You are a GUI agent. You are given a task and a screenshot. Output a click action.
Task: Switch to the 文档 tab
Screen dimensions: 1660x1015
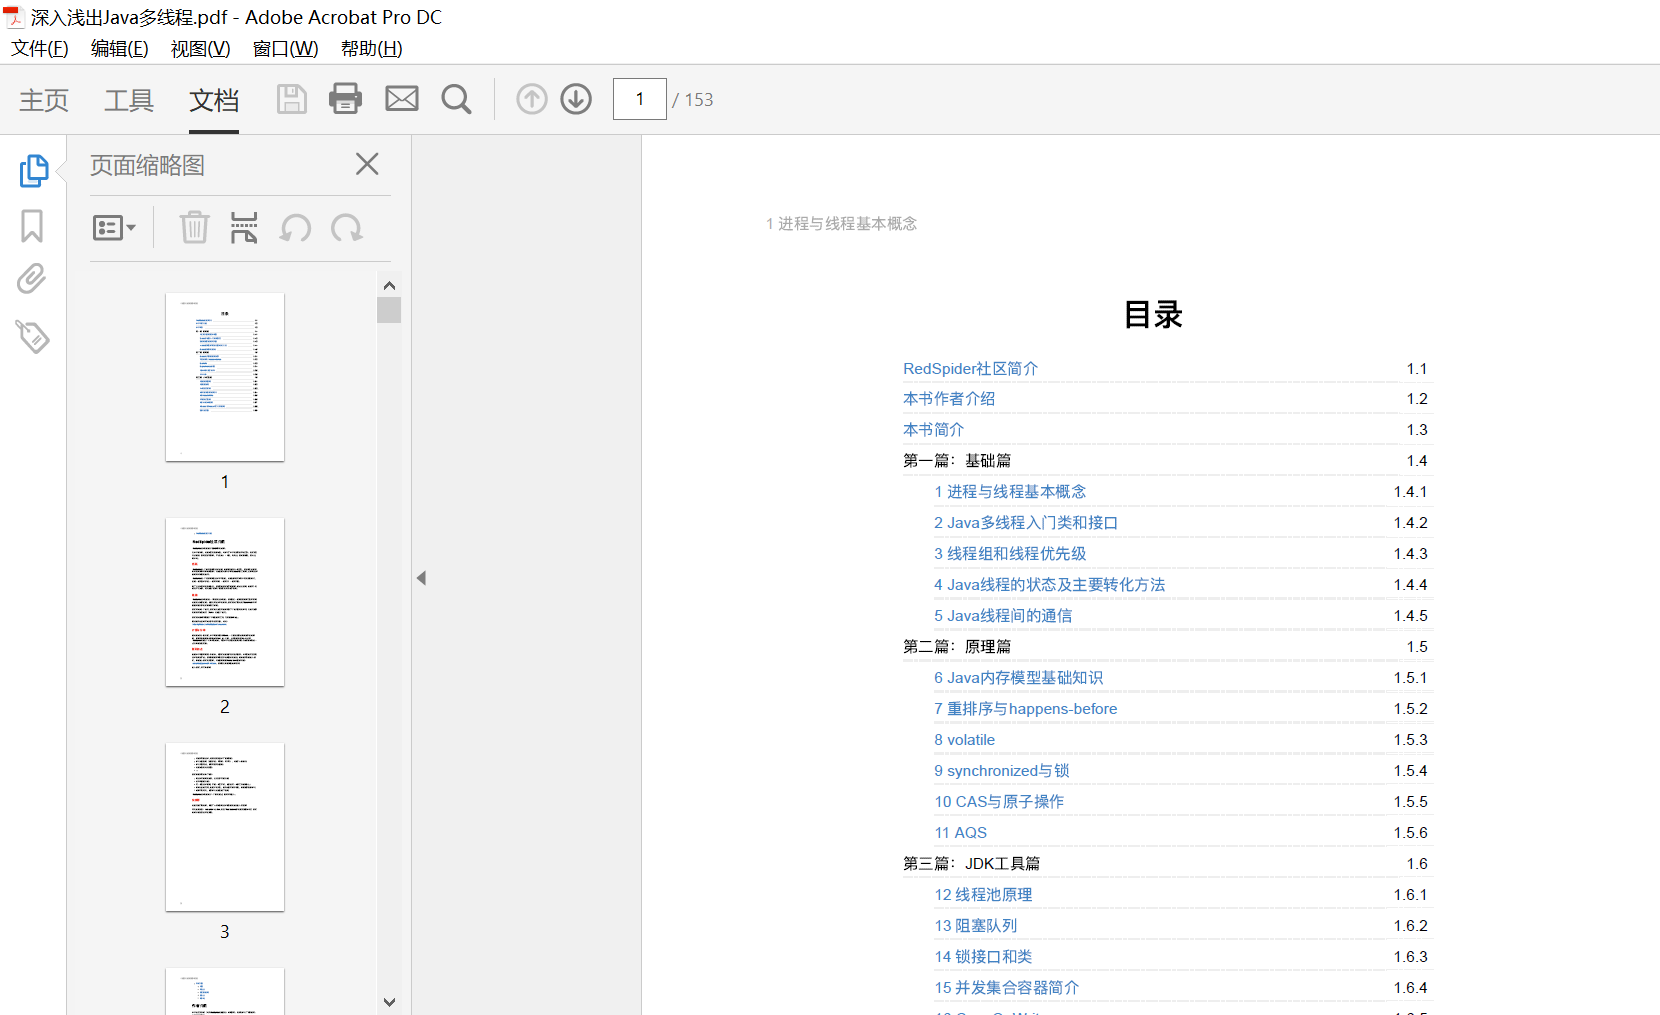[x=214, y=100]
